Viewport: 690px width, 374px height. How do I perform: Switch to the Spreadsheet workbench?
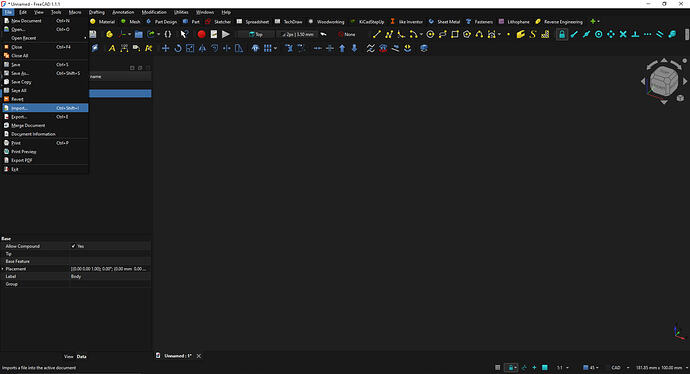pos(253,22)
